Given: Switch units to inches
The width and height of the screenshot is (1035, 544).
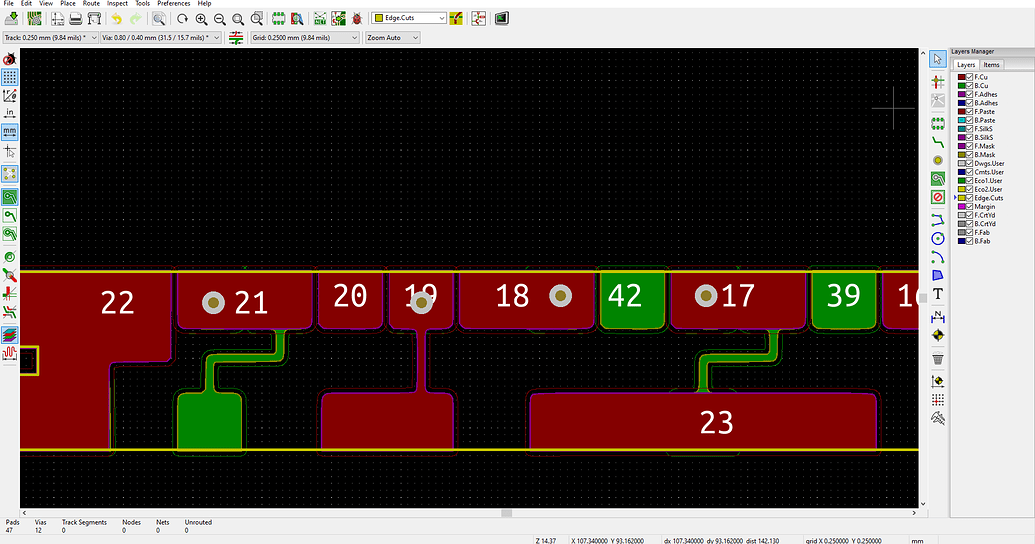Looking at the screenshot, I should point(9,114).
